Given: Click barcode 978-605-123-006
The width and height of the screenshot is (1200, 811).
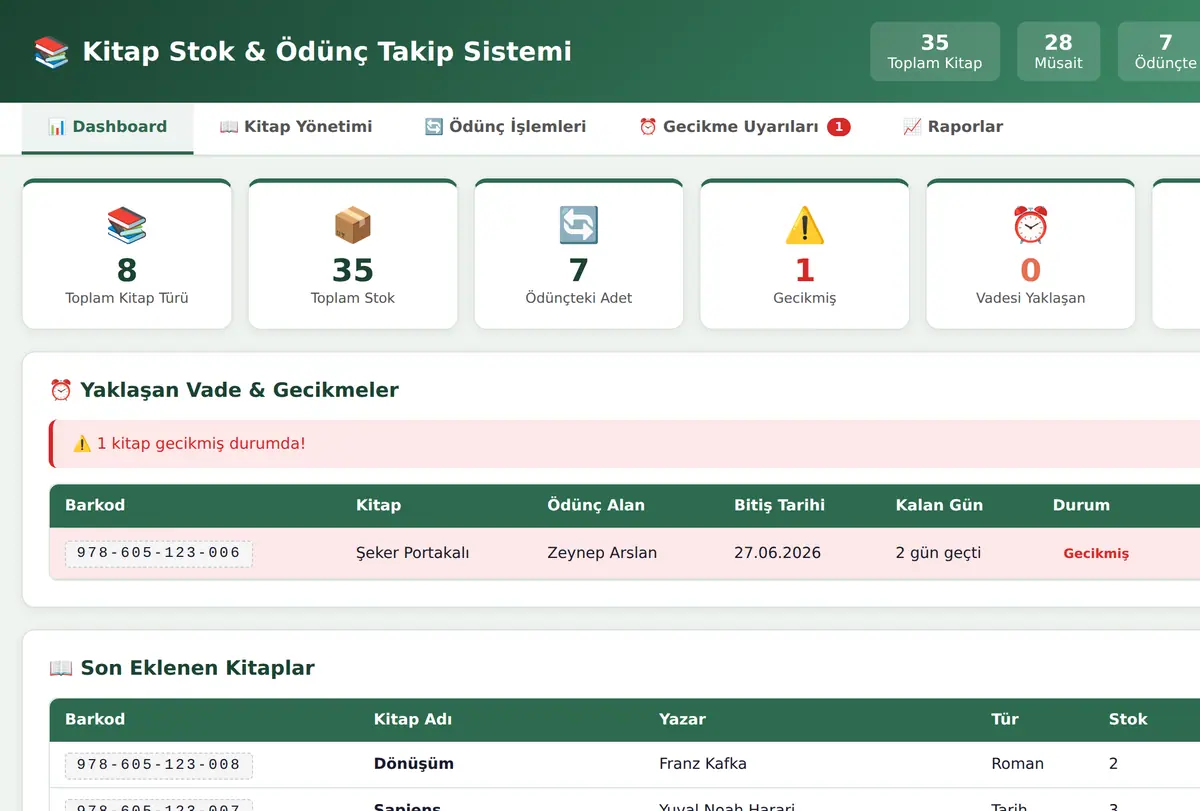Looking at the screenshot, I should (159, 554).
